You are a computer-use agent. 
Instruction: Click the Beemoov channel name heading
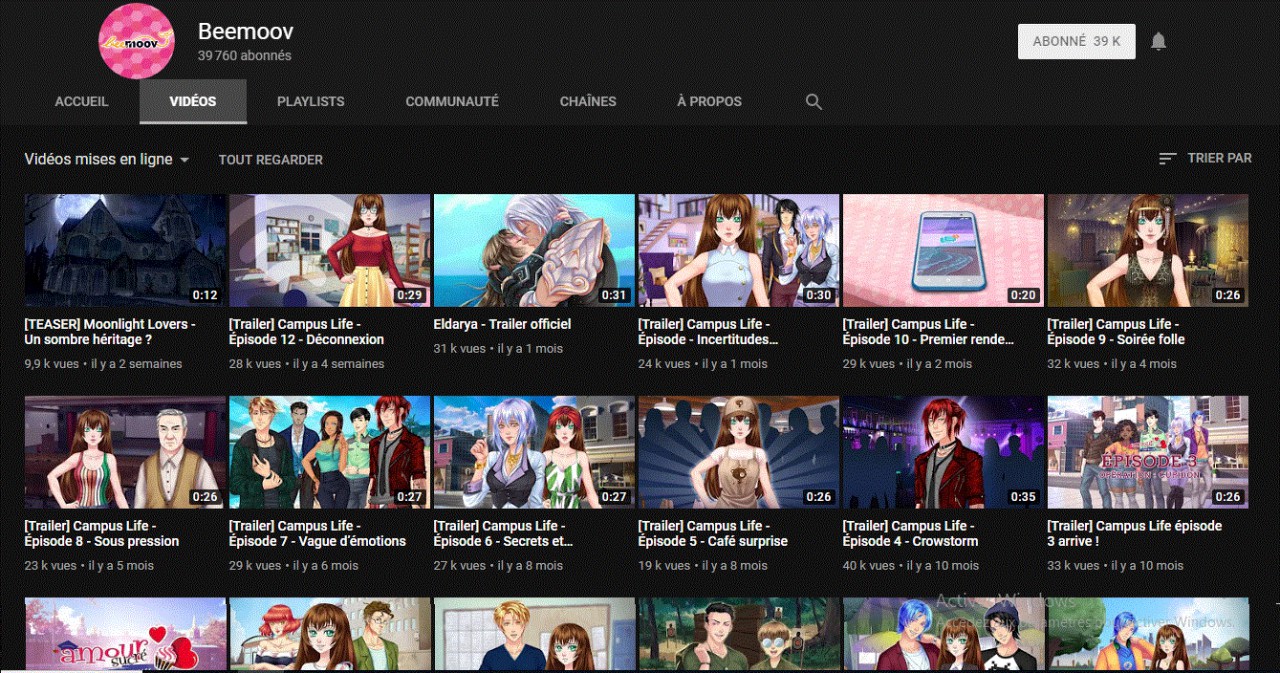click(x=245, y=30)
